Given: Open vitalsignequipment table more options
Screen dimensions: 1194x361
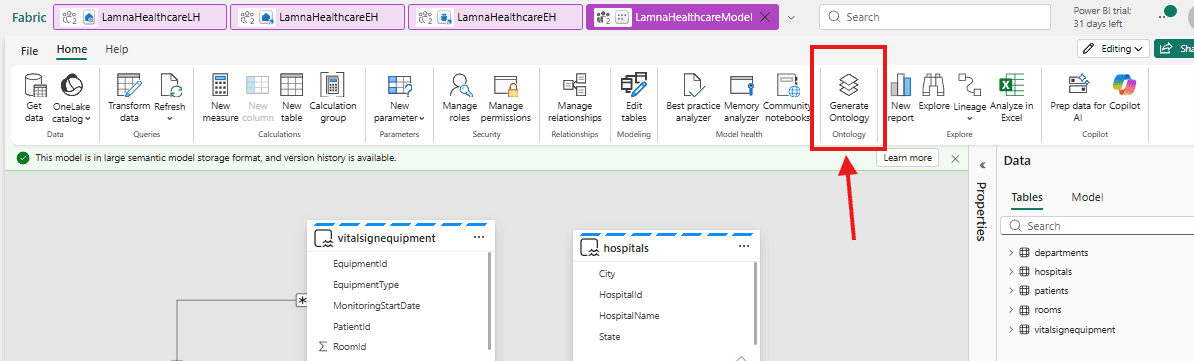Looking at the screenshot, I should click(x=478, y=237).
